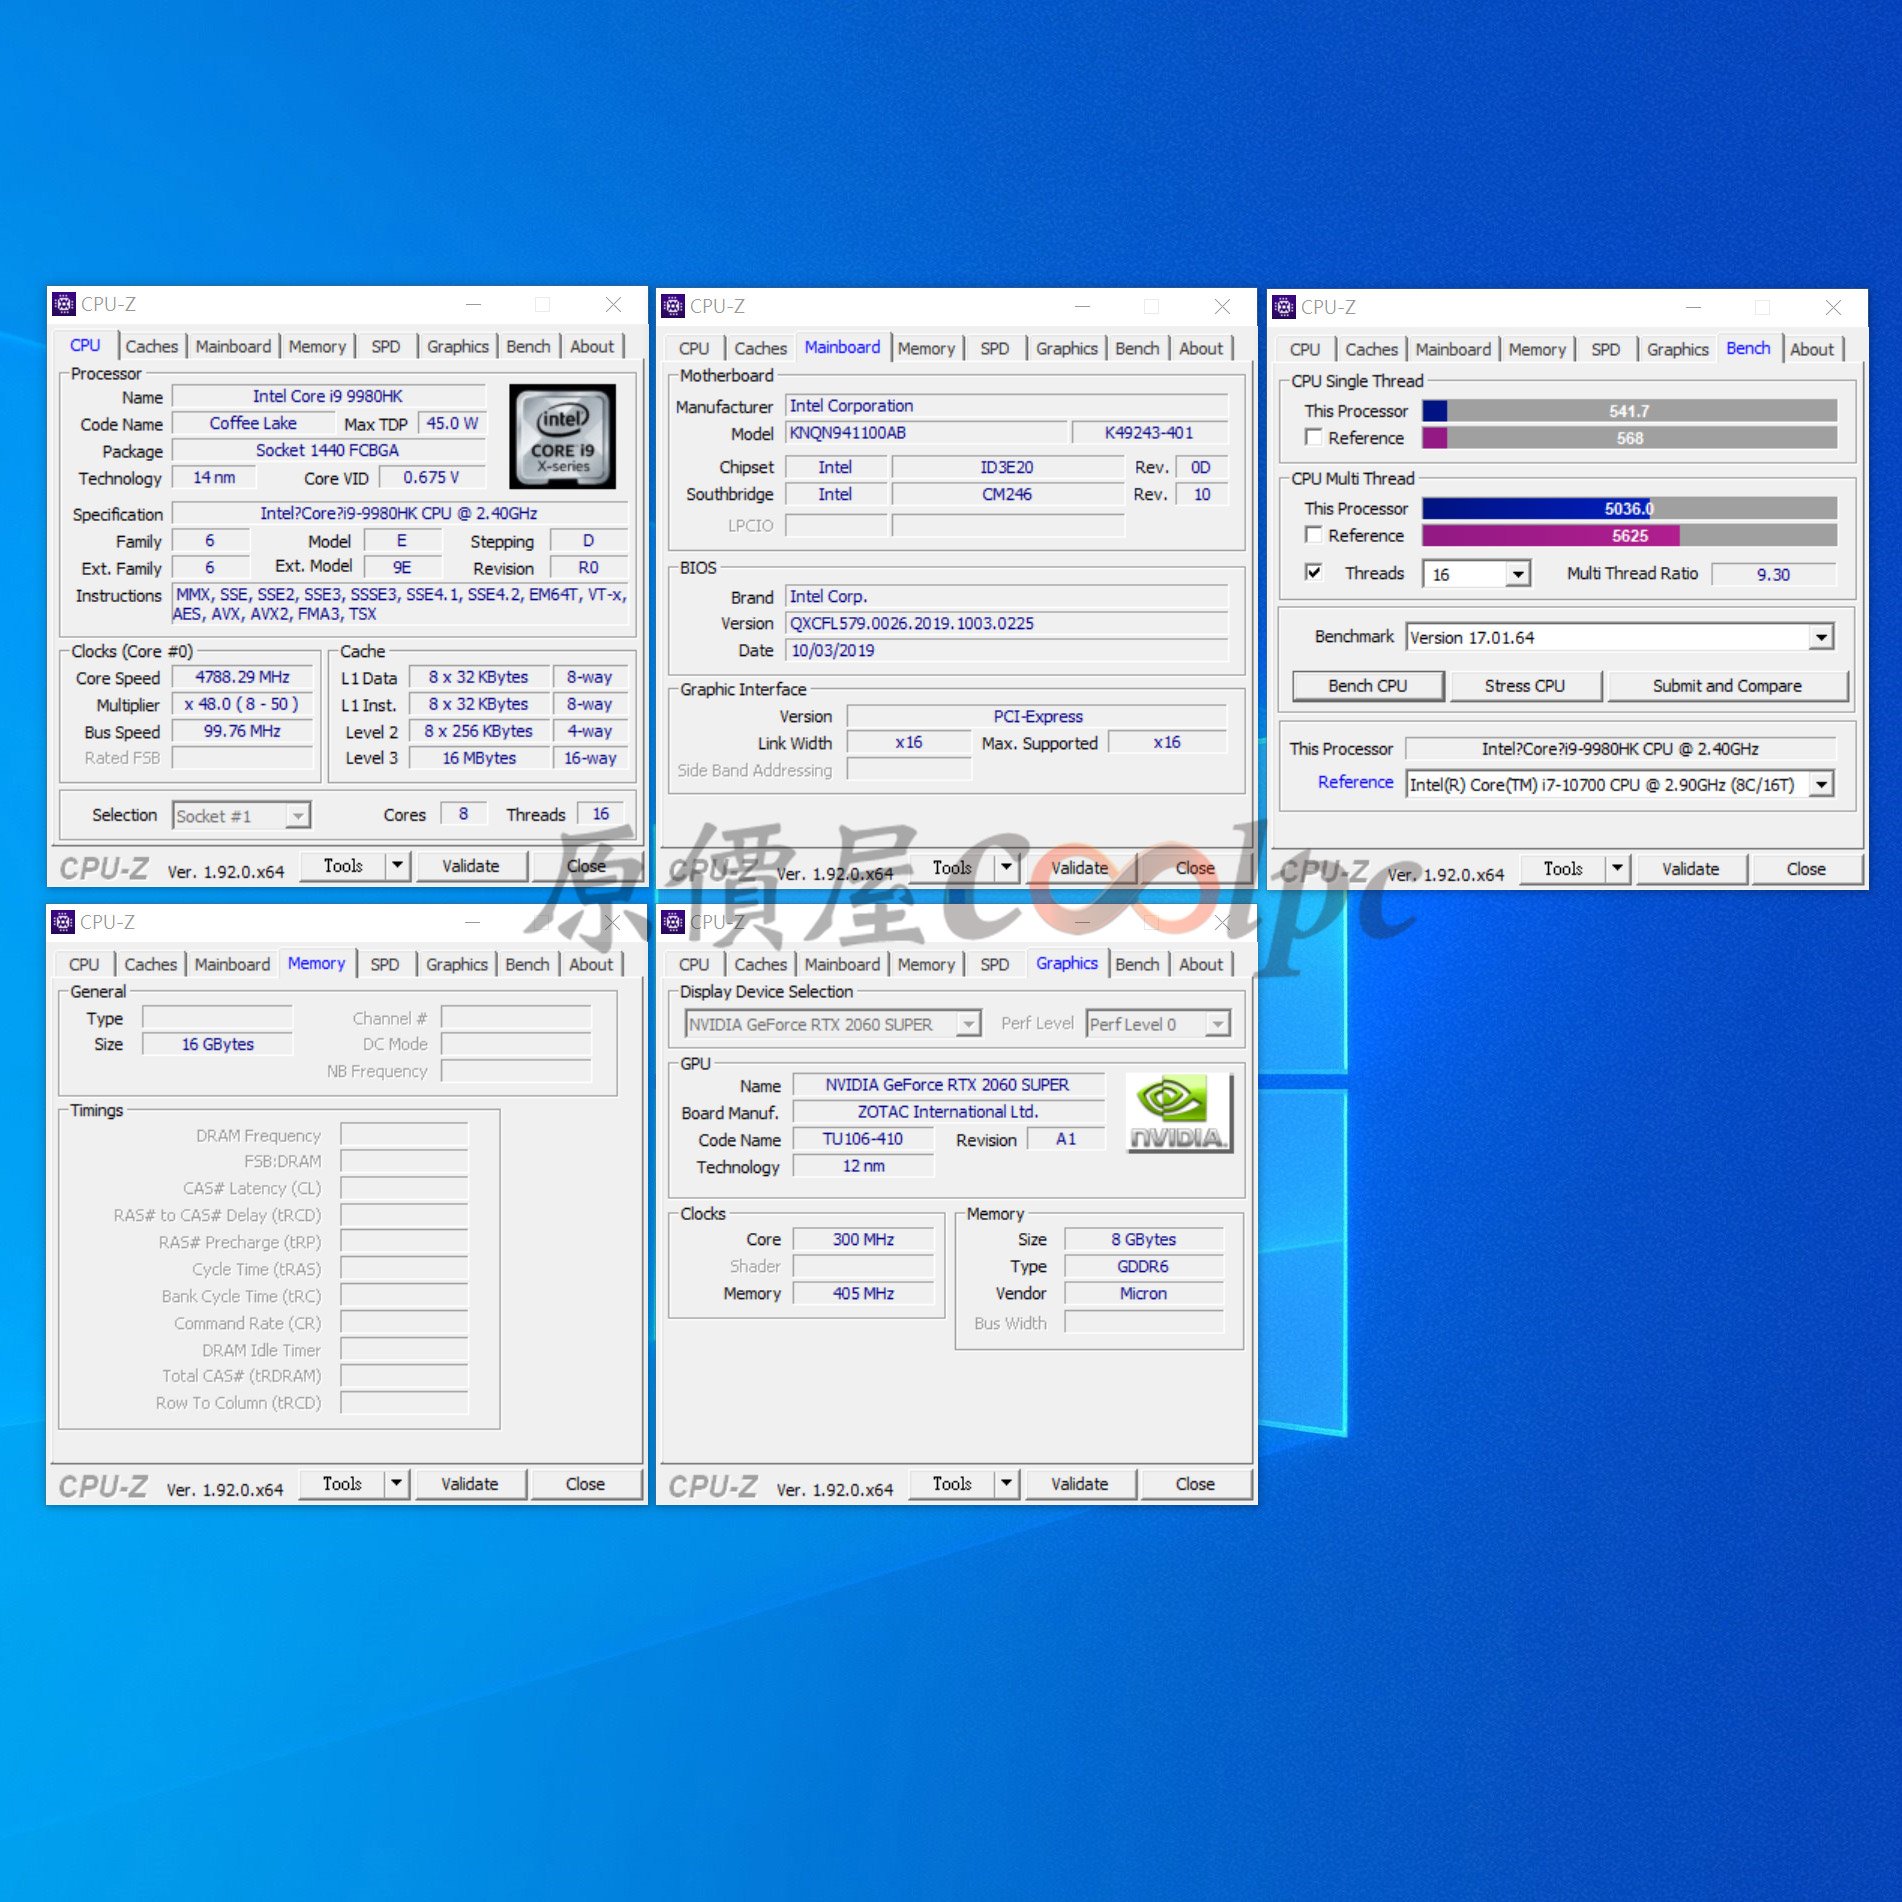Click Level 3 cache value 16 MBytes
Viewport: 1902px width, 1902px height.
click(x=479, y=758)
